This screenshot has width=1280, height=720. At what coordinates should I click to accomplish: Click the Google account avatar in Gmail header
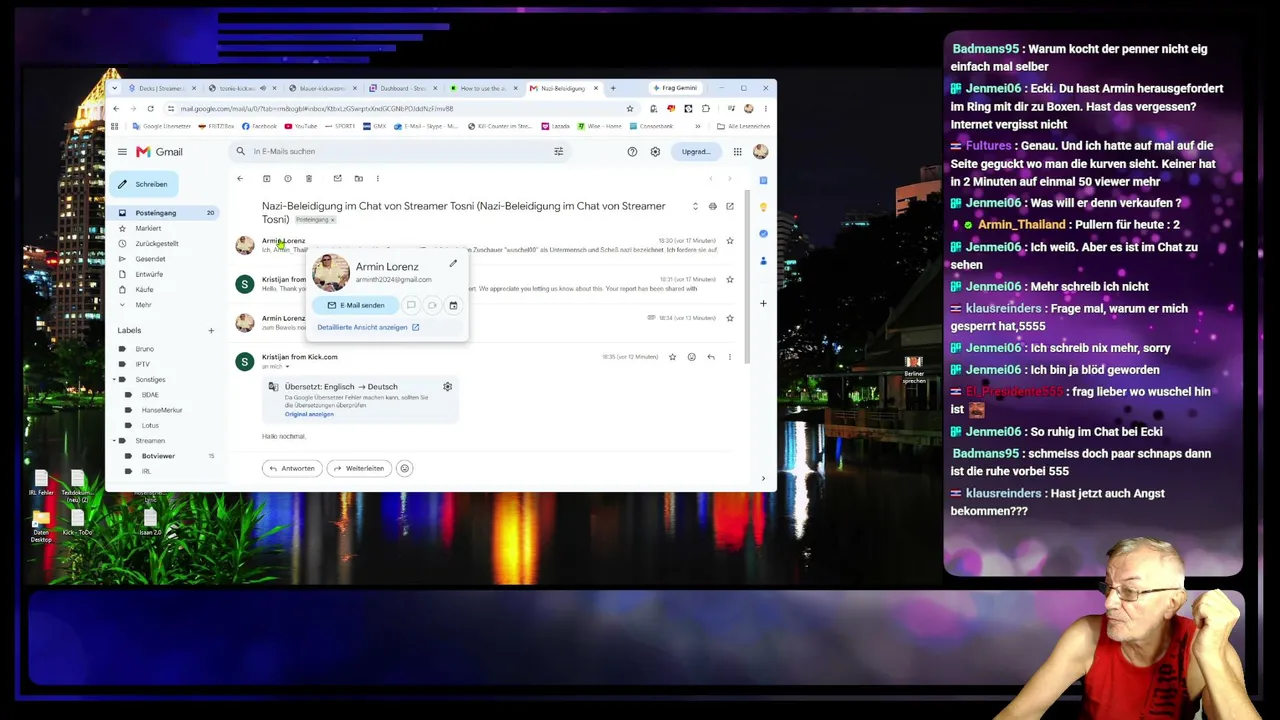(x=761, y=152)
